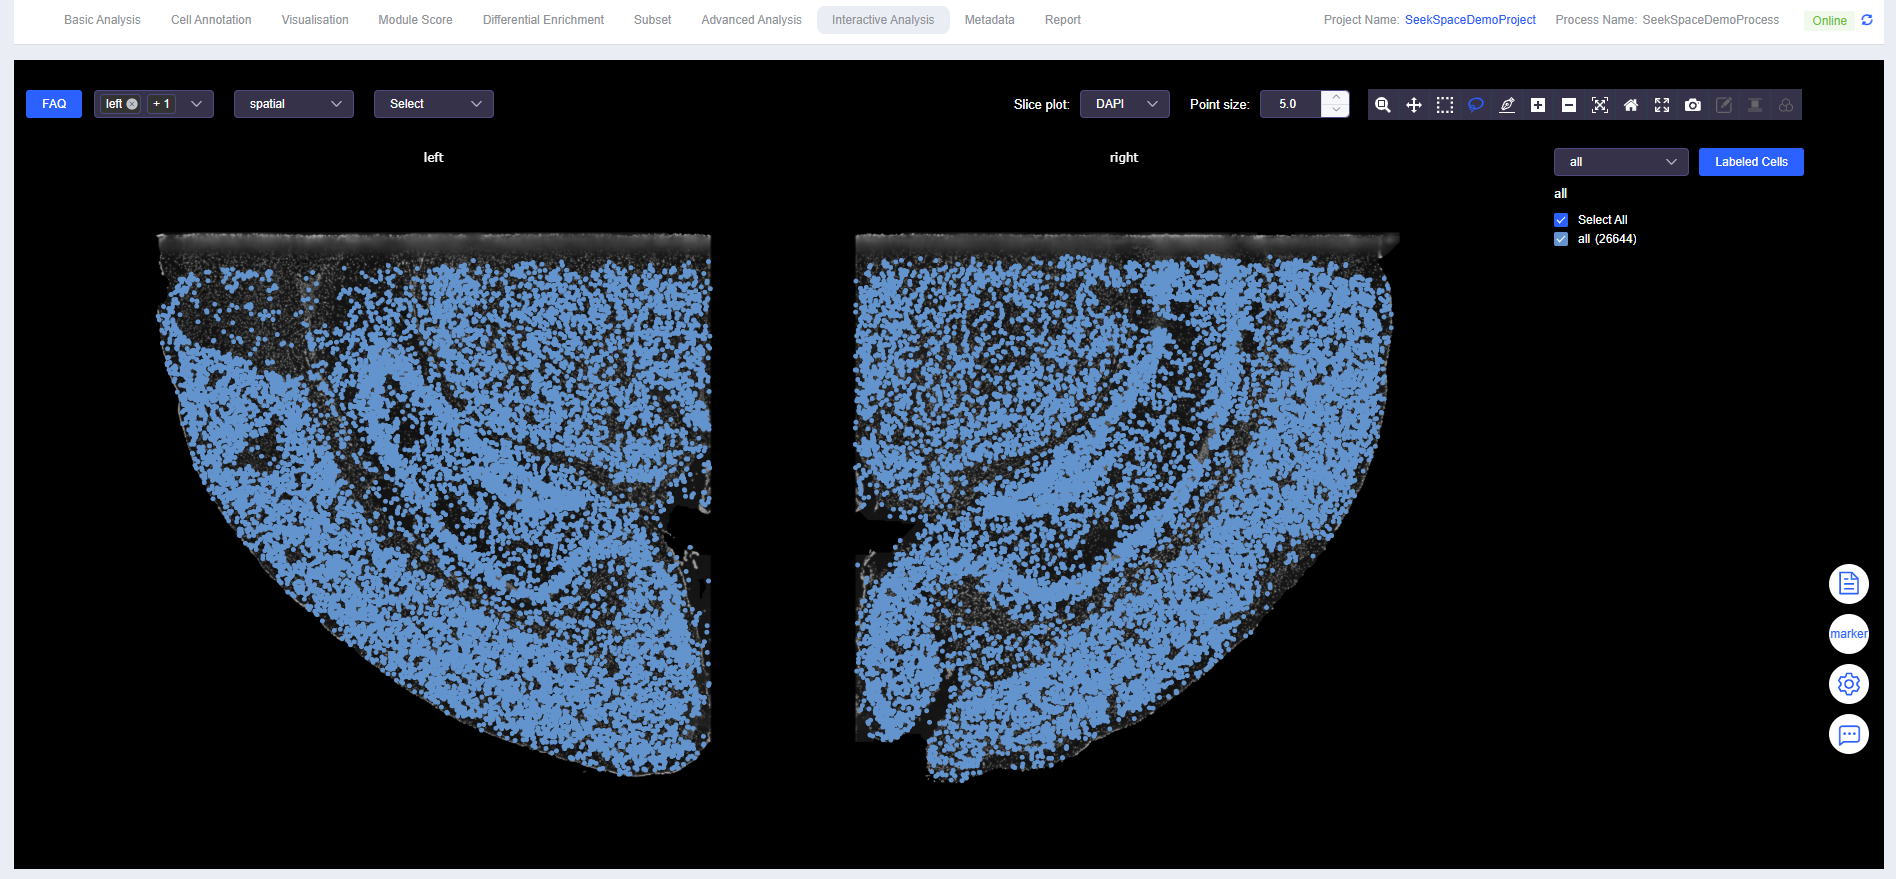Remove the left tag from sample selector
This screenshot has width=1896, height=879.
point(132,104)
